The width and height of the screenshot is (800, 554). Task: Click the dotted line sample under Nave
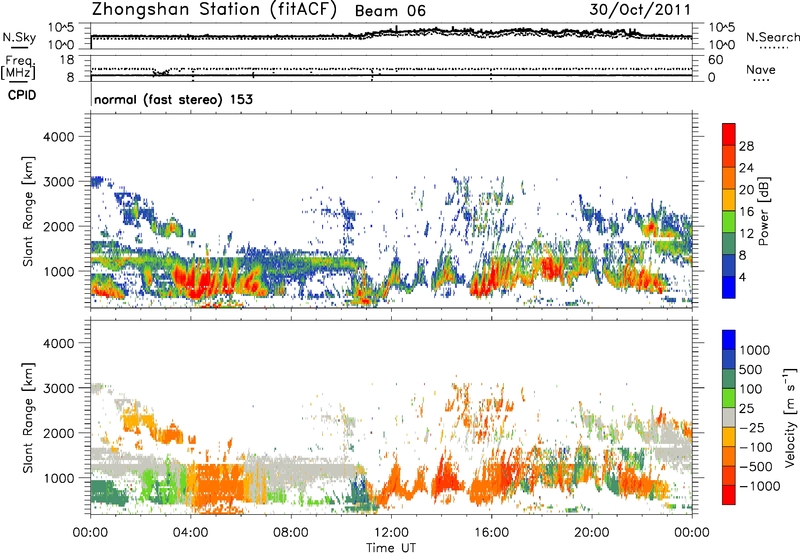point(761,81)
